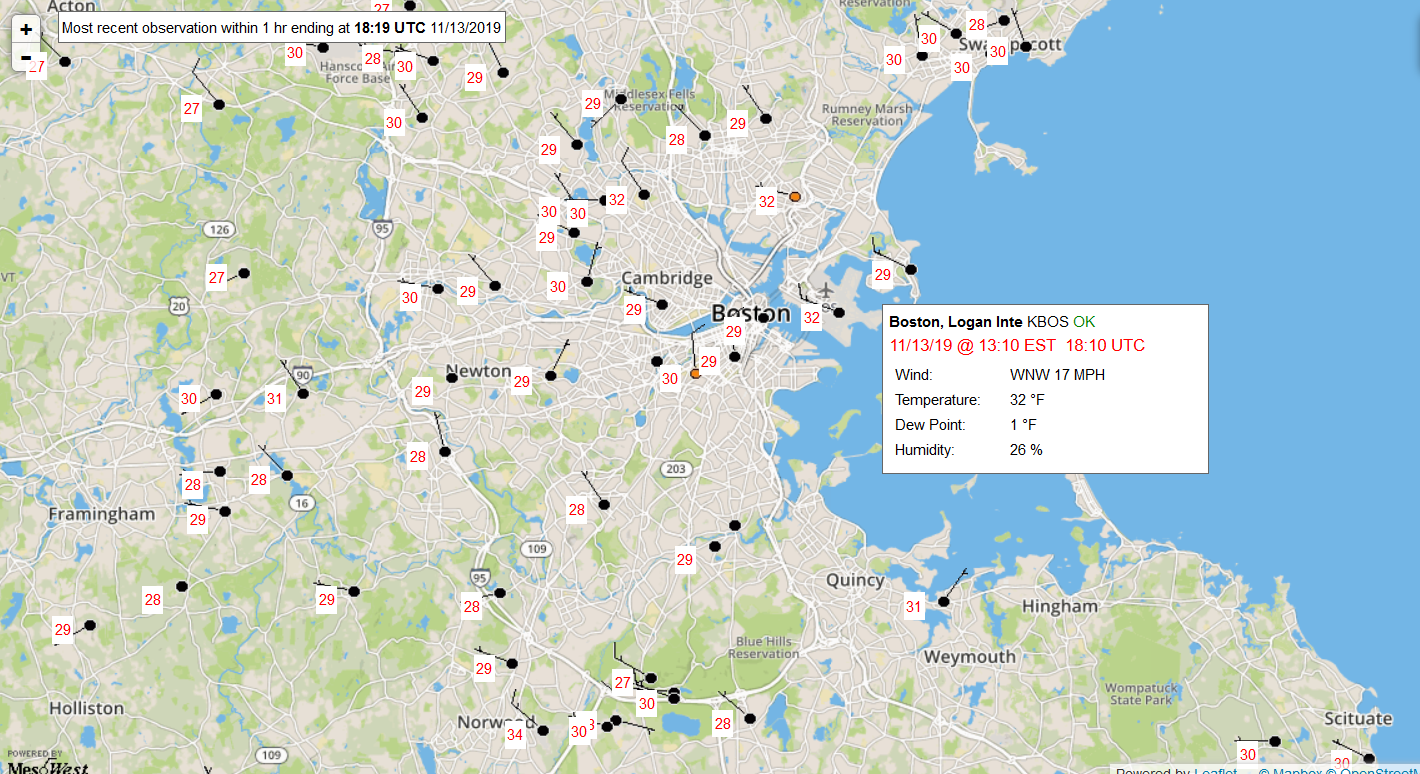Select the station labeled 28 south of Framingham
This screenshot has height=774, width=1420.
click(x=181, y=586)
